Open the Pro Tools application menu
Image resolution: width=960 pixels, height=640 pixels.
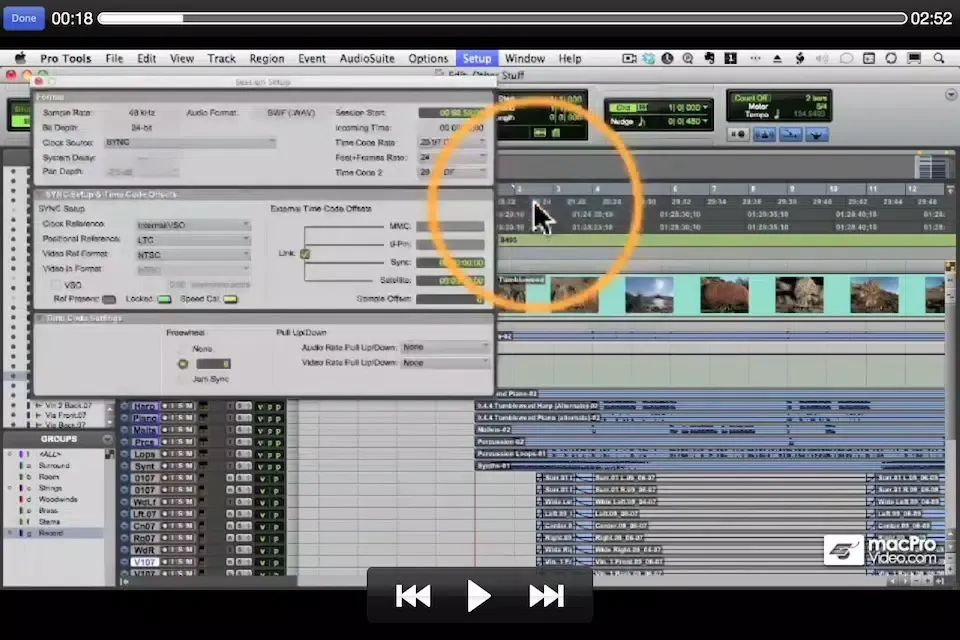[66, 58]
